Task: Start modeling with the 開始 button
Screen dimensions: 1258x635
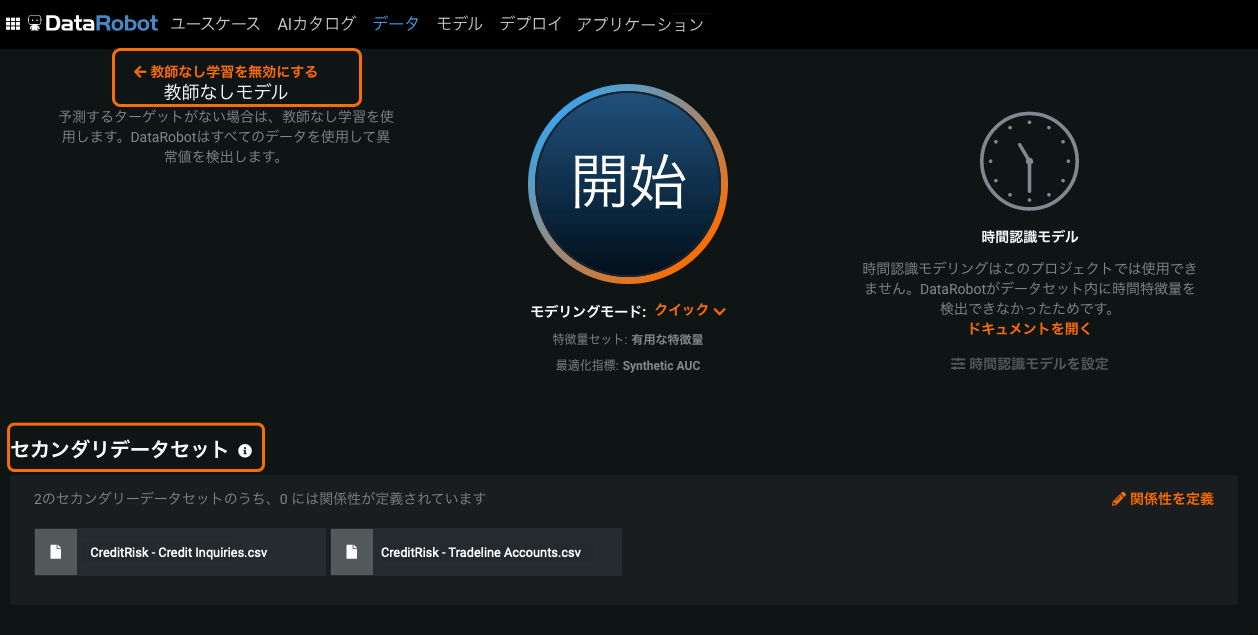Action: [628, 184]
